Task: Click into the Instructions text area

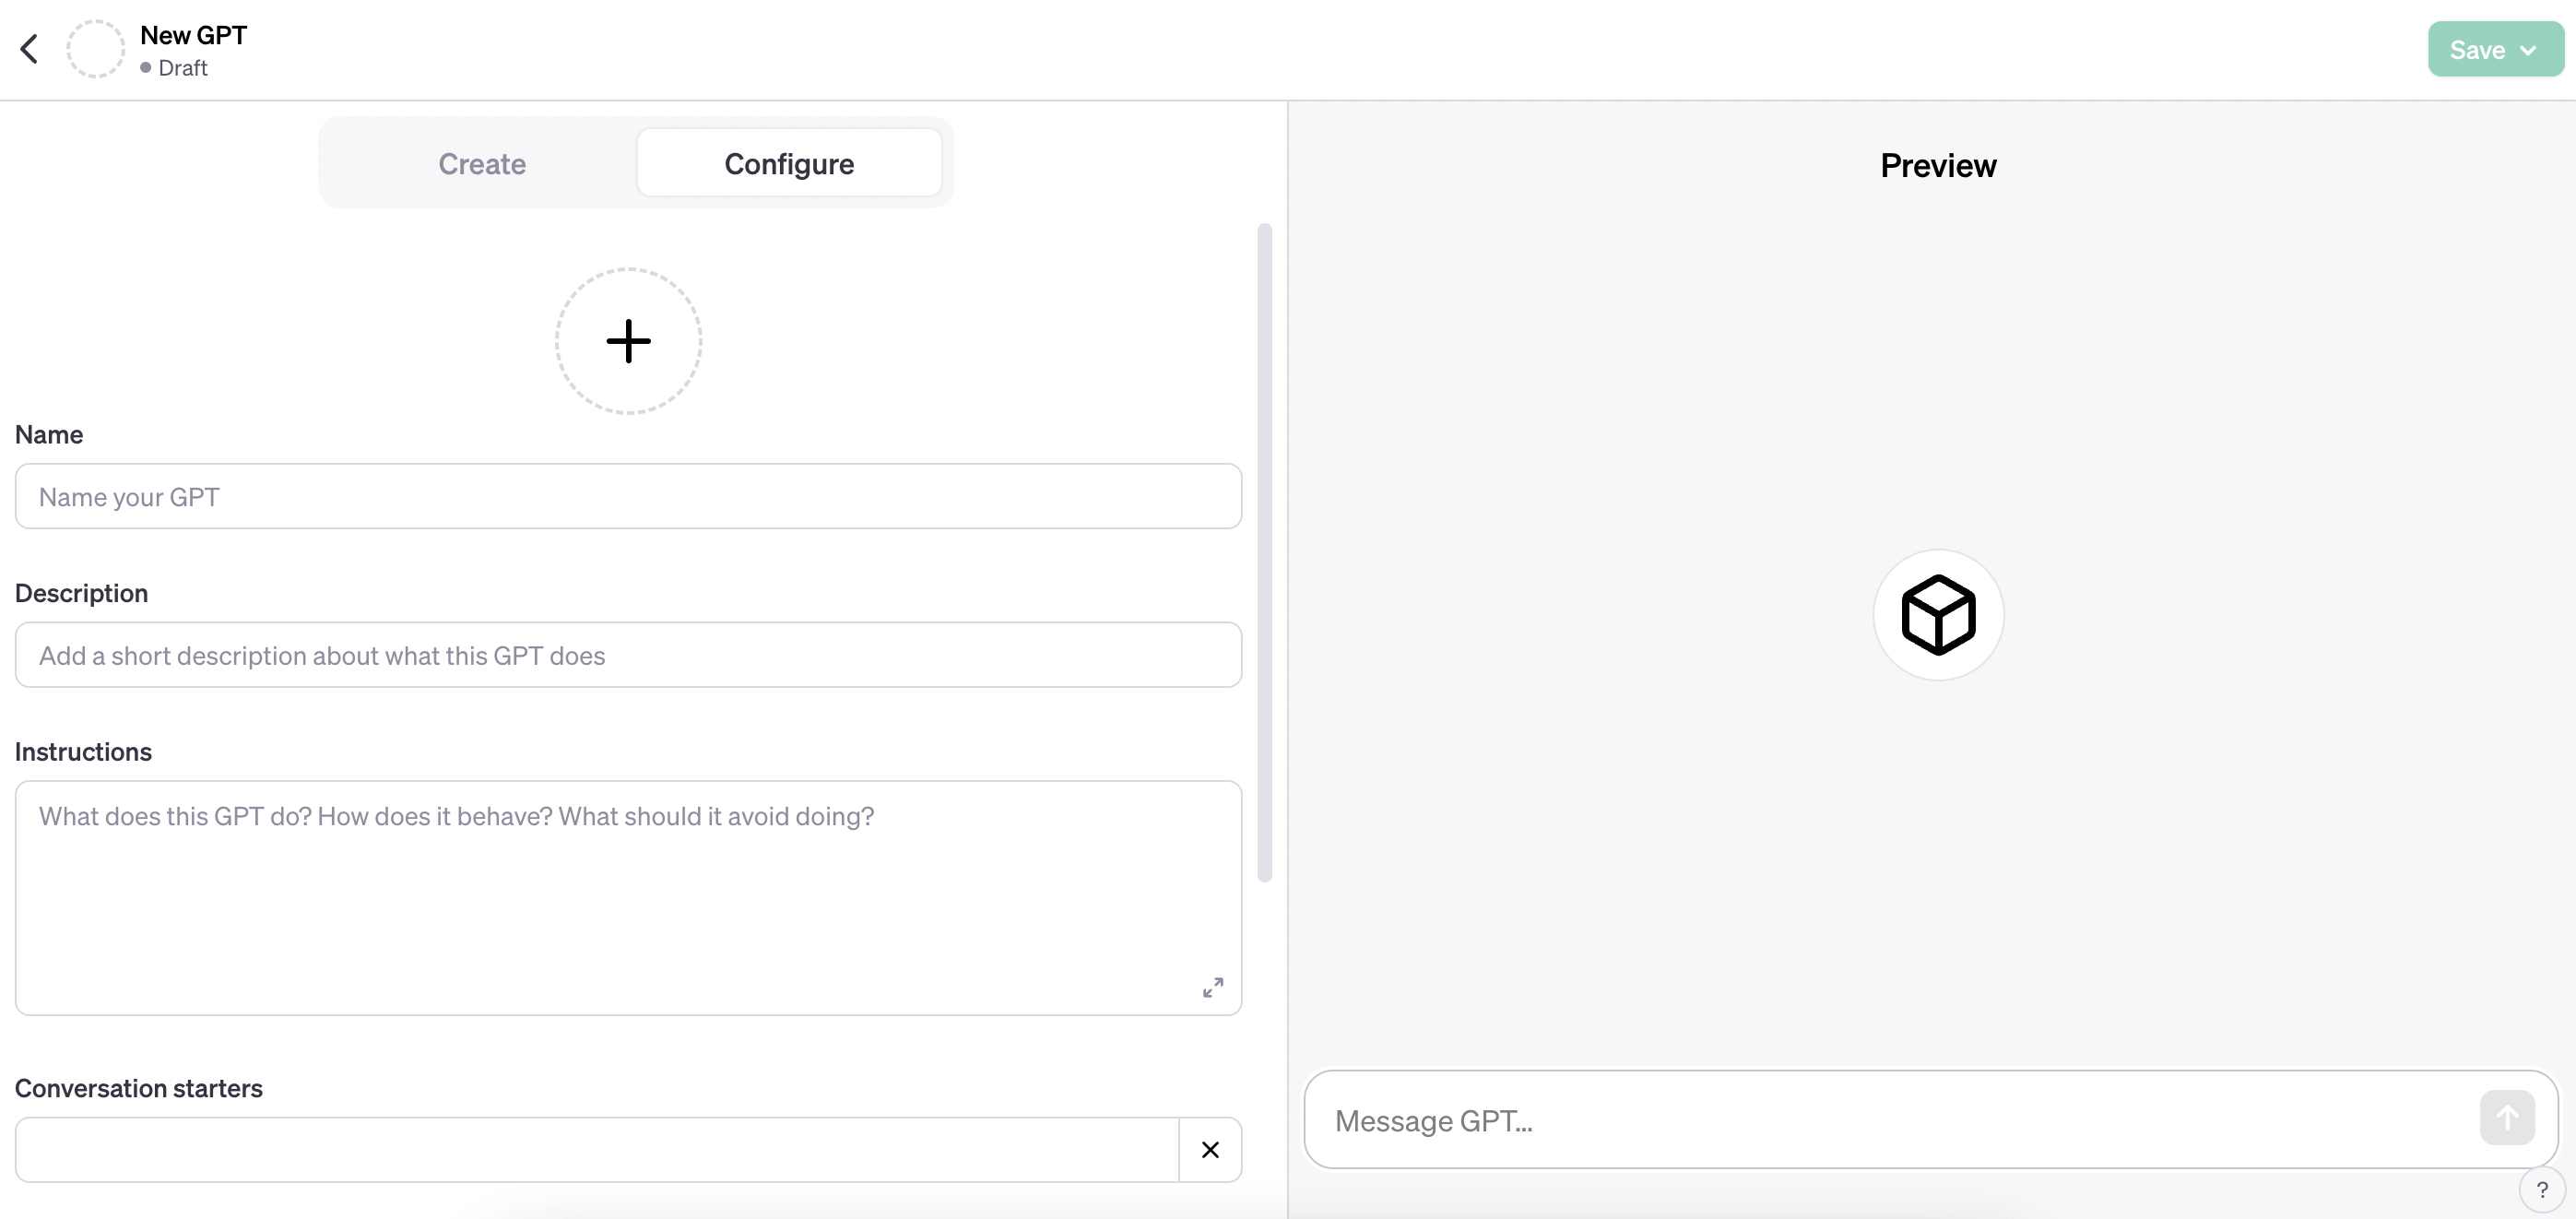Action: (628, 897)
